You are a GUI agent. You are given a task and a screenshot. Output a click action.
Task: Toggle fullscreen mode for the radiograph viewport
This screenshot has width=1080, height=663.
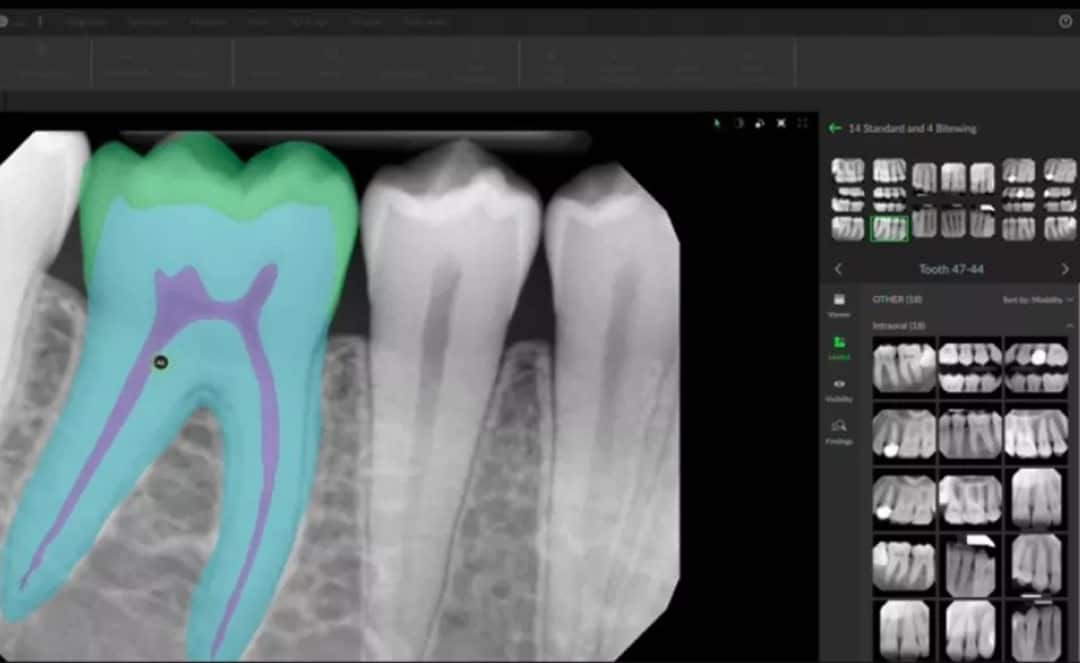pyautogui.click(x=802, y=123)
